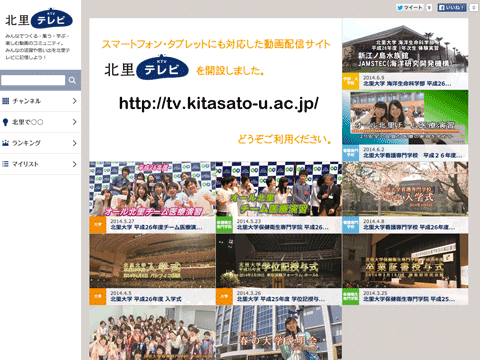The width and height of the screenshot is (480, 360).
Task: Expand the 北里で○○ chevron arrow
Action: click(x=74, y=122)
